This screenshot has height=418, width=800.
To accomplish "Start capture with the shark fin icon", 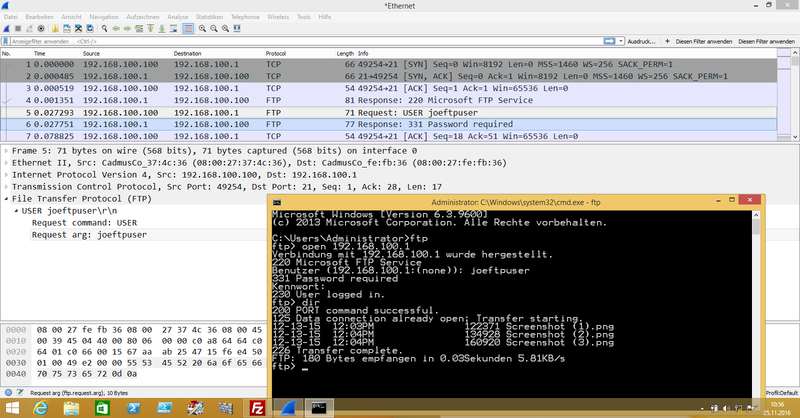I will pos(7,29).
